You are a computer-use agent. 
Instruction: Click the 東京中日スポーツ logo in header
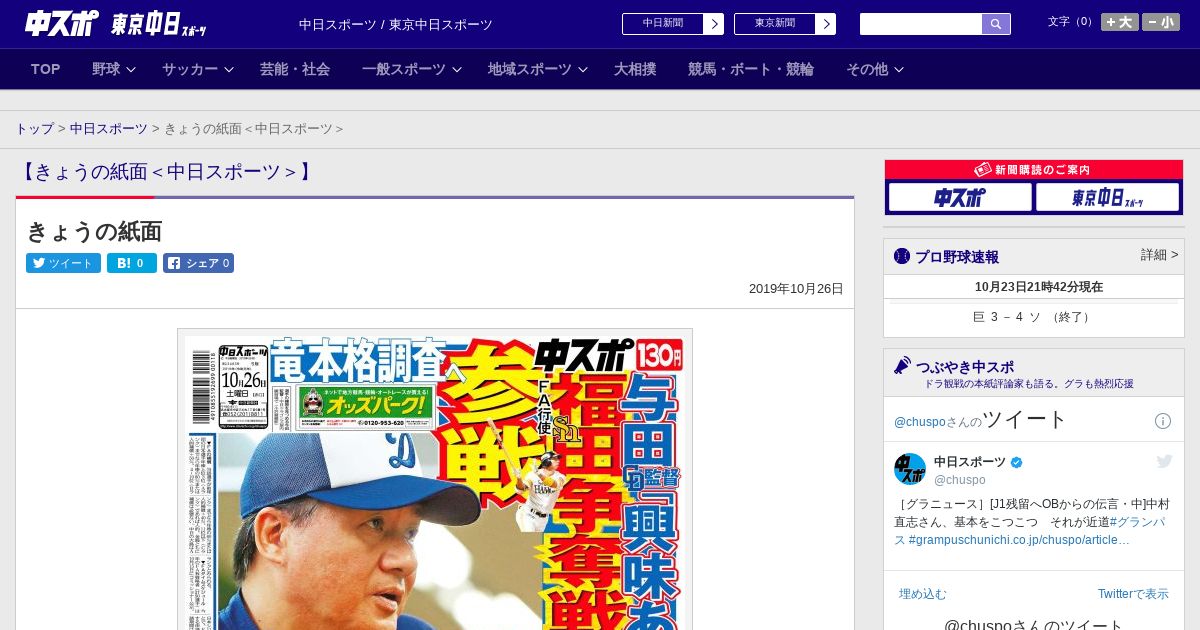(x=159, y=24)
